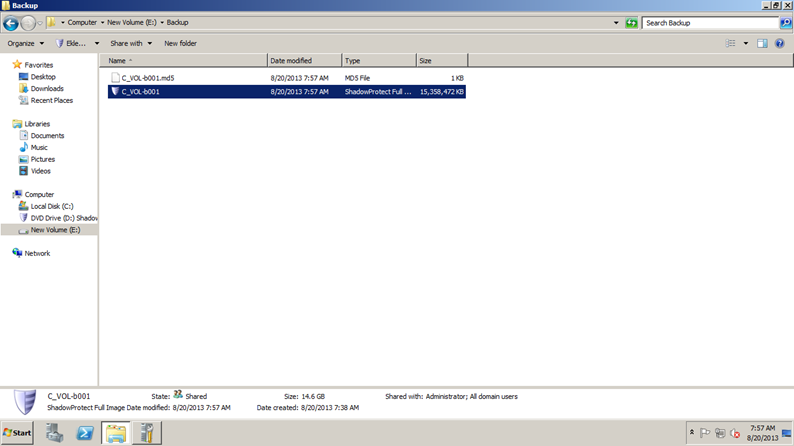Open DVD Drive (D:) ShadowProtect
The image size is (794, 446).
[x=64, y=218]
